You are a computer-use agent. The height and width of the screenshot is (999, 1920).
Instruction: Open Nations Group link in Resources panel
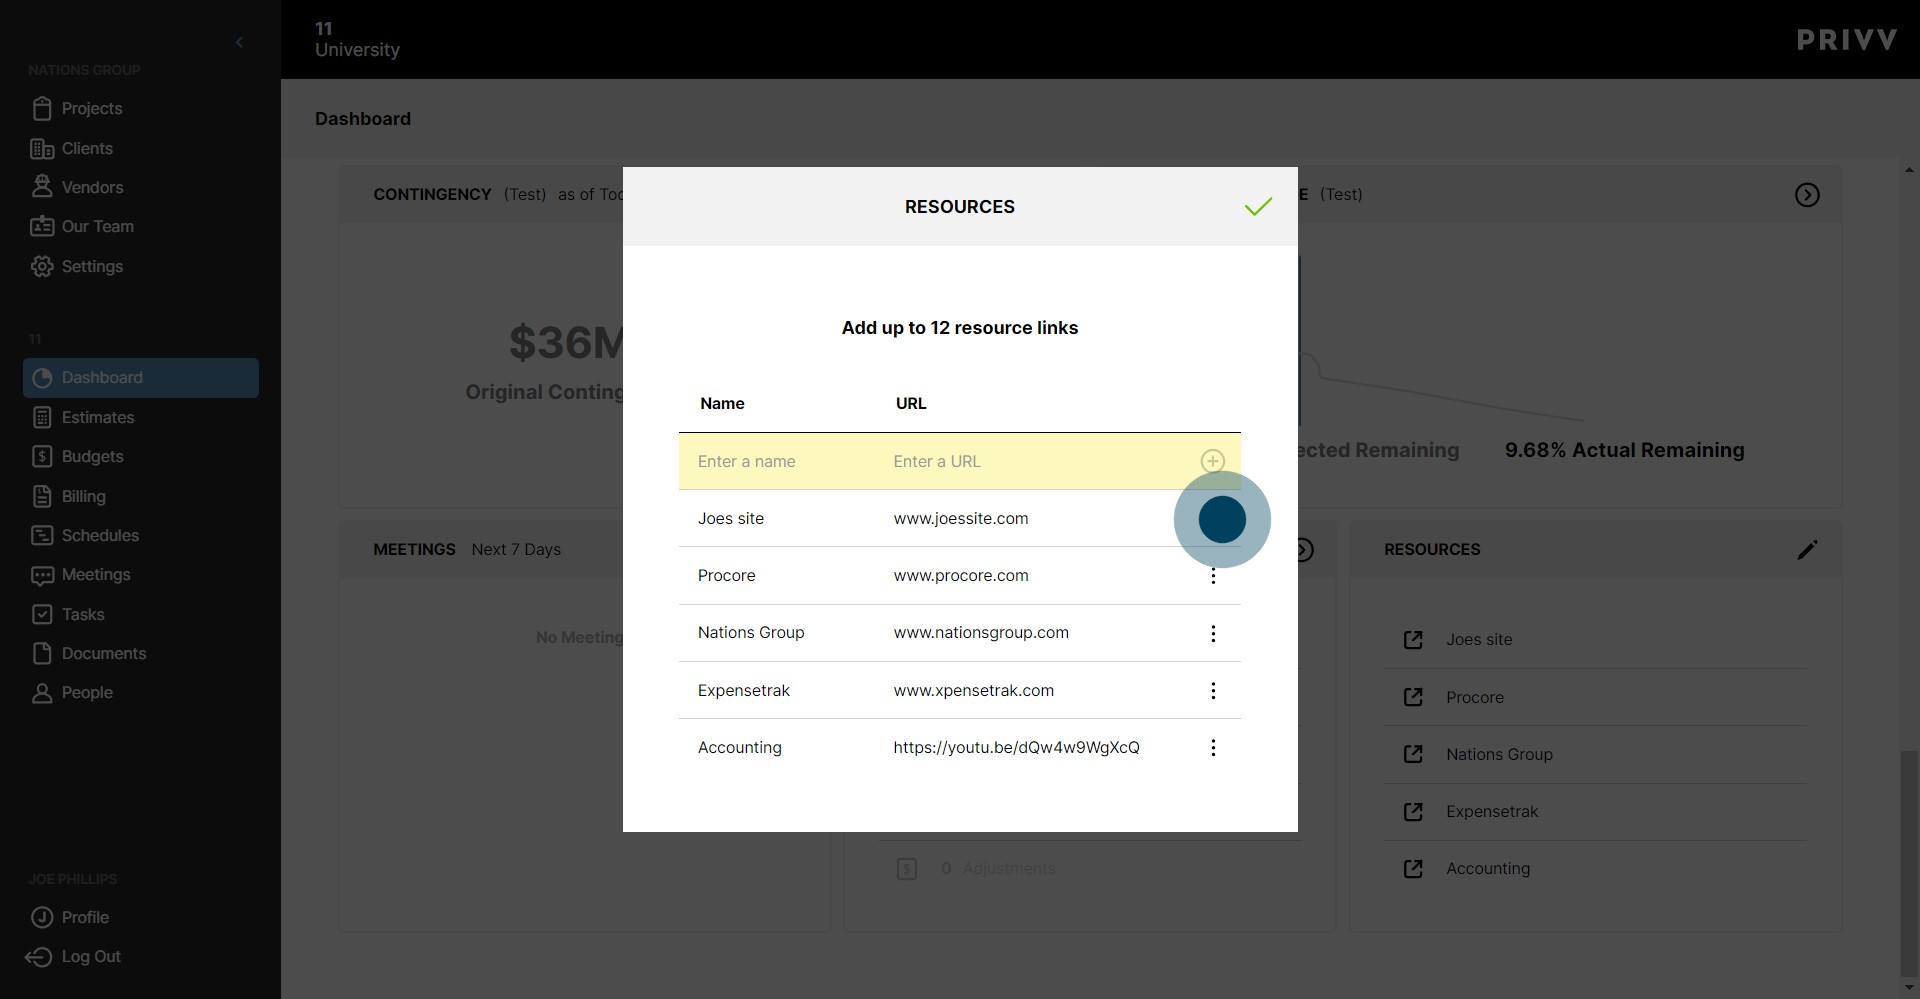[x=1499, y=754]
